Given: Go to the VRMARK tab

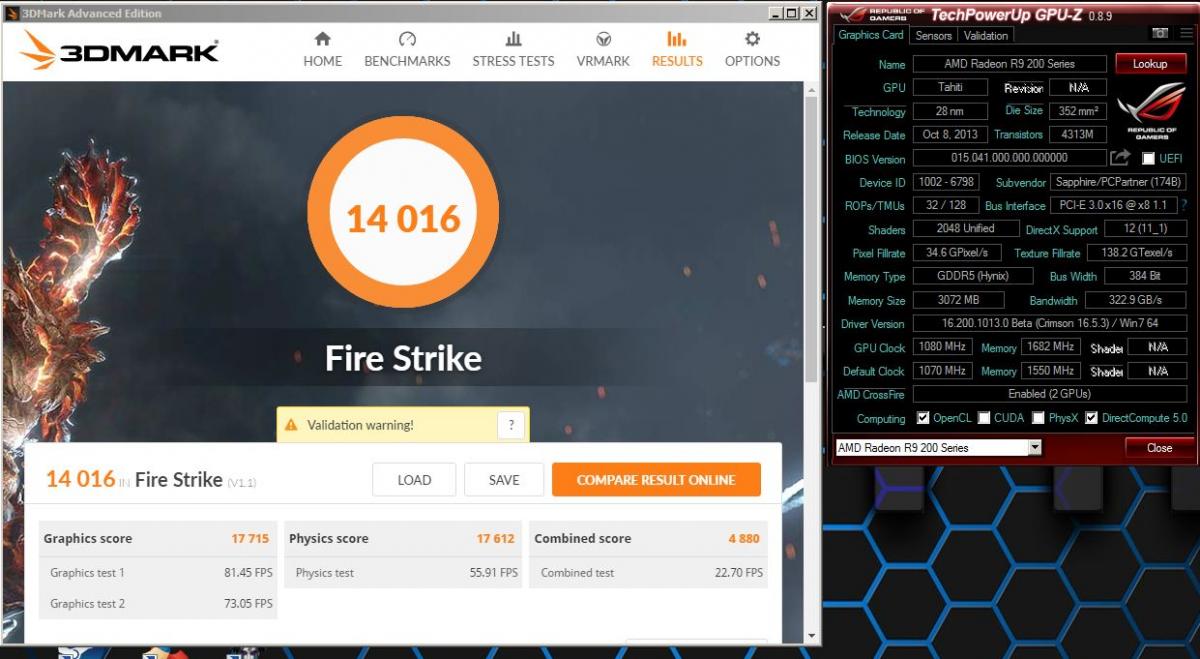Looking at the screenshot, I should pos(603,50).
